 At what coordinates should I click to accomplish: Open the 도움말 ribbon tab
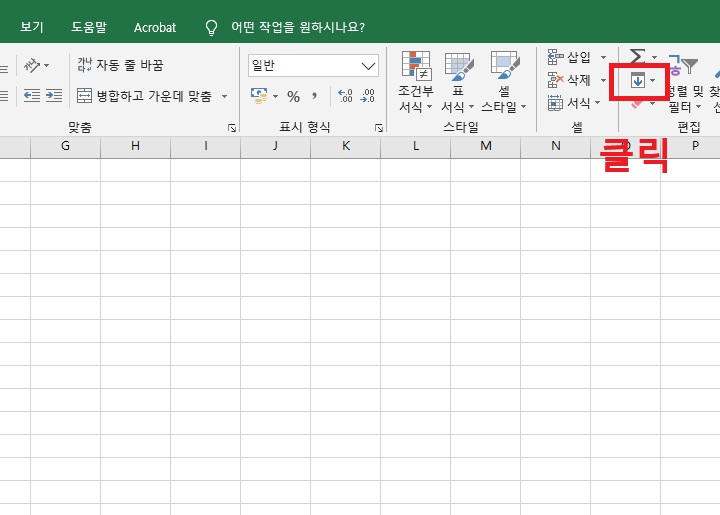tap(89, 27)
